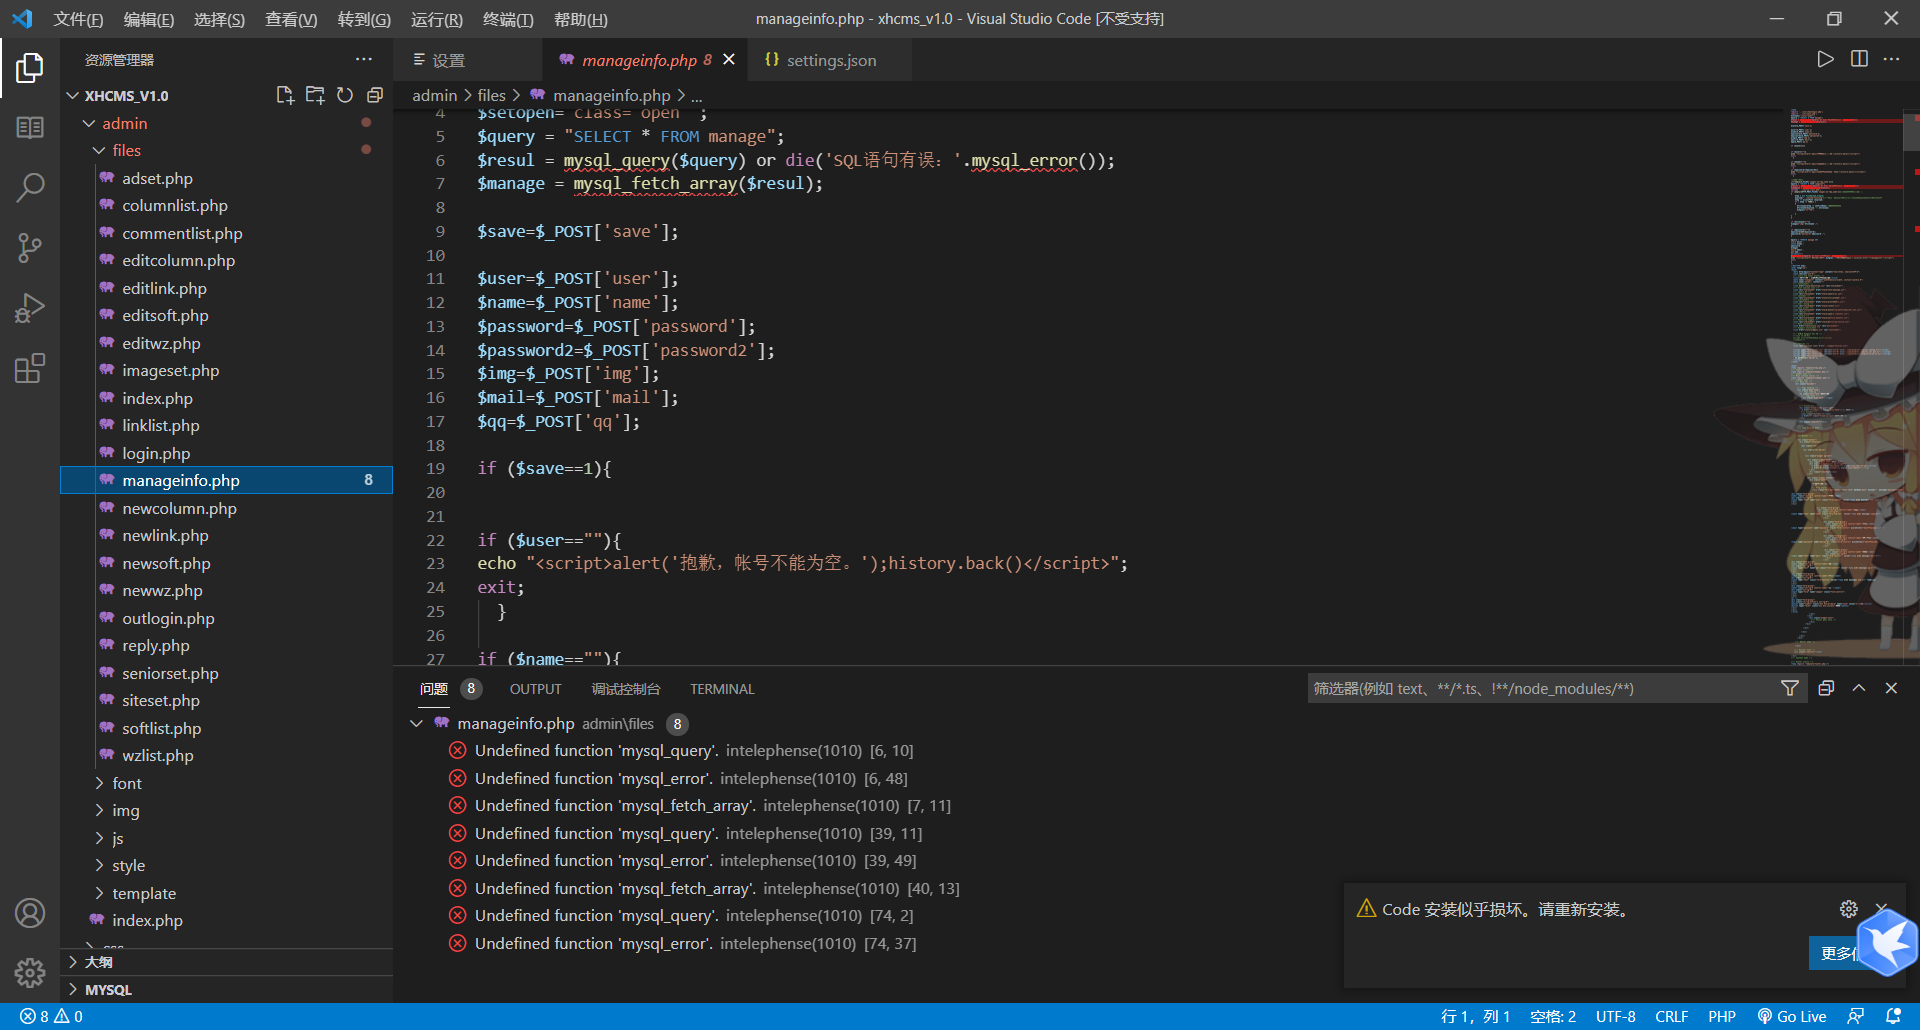Start Go Live server
1920x1030 pixels.
[1792, 1016]
